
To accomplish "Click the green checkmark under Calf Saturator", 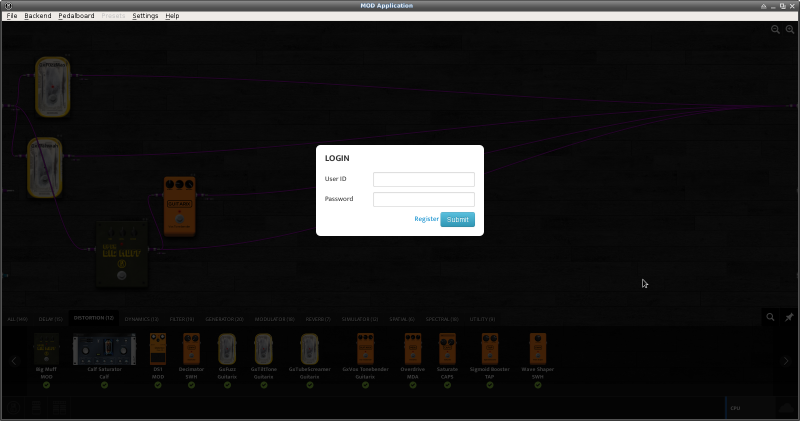I will point(104,385).
